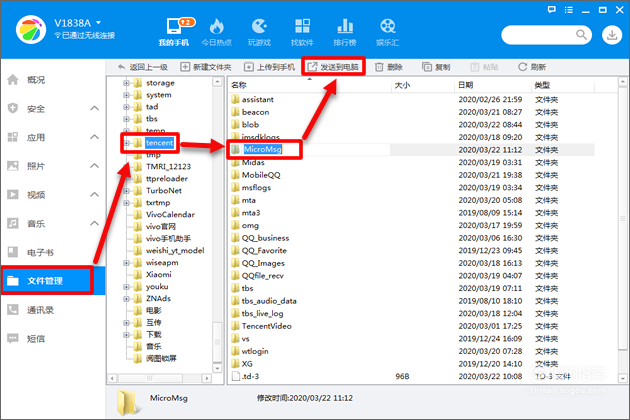Collapse the 应用 sidebar chevron
630x420 pixels.
(x=94, y=137)
